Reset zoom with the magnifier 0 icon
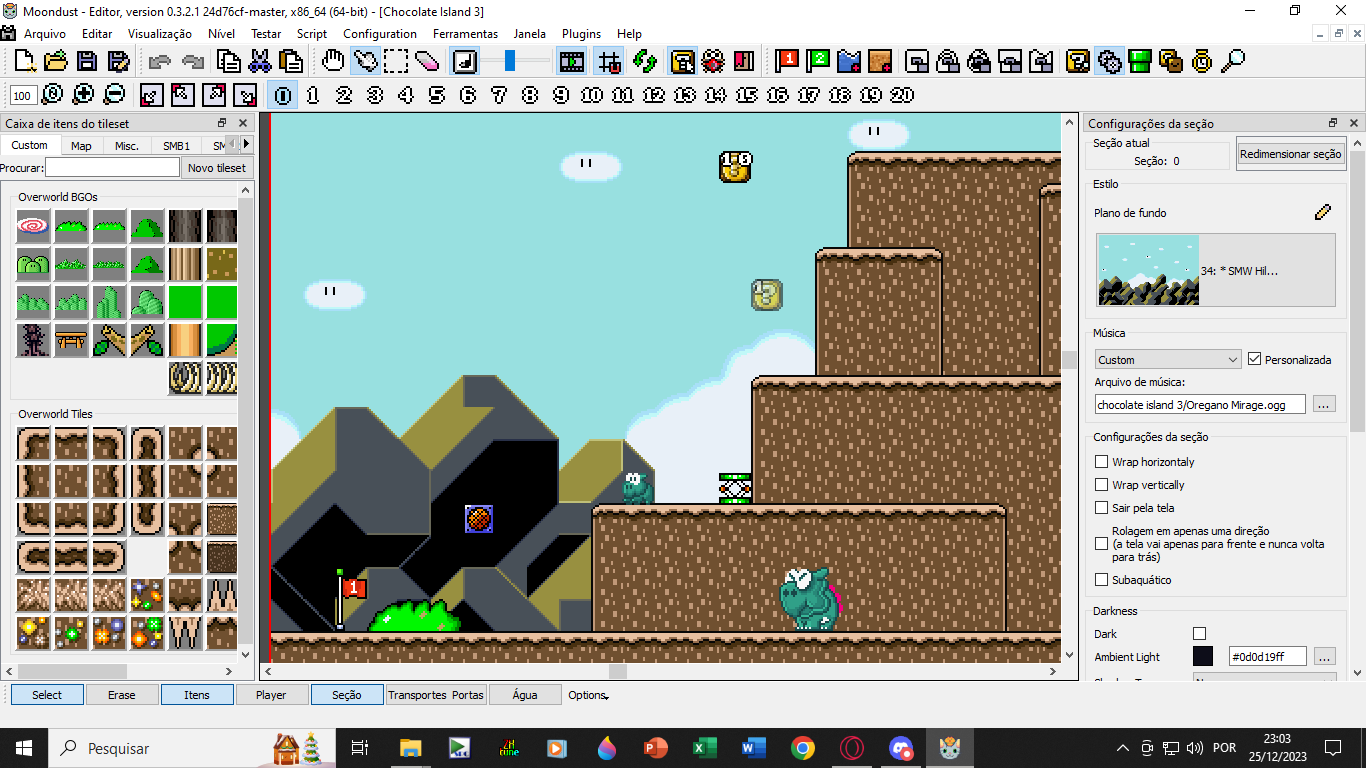1366x768 pixels. [x=52, y=95]
